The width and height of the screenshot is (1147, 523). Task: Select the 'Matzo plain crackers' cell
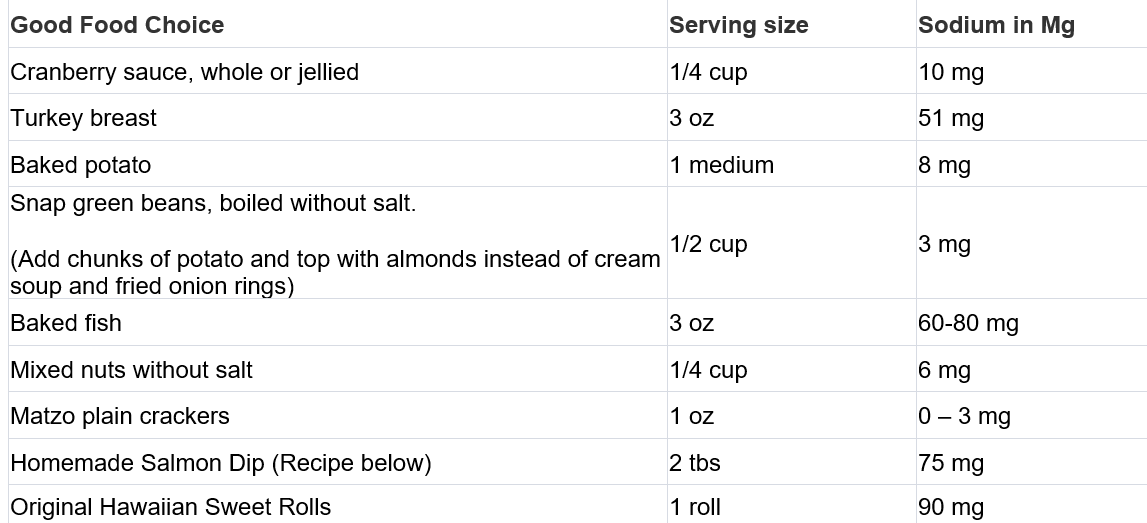[x=120, y=415]
